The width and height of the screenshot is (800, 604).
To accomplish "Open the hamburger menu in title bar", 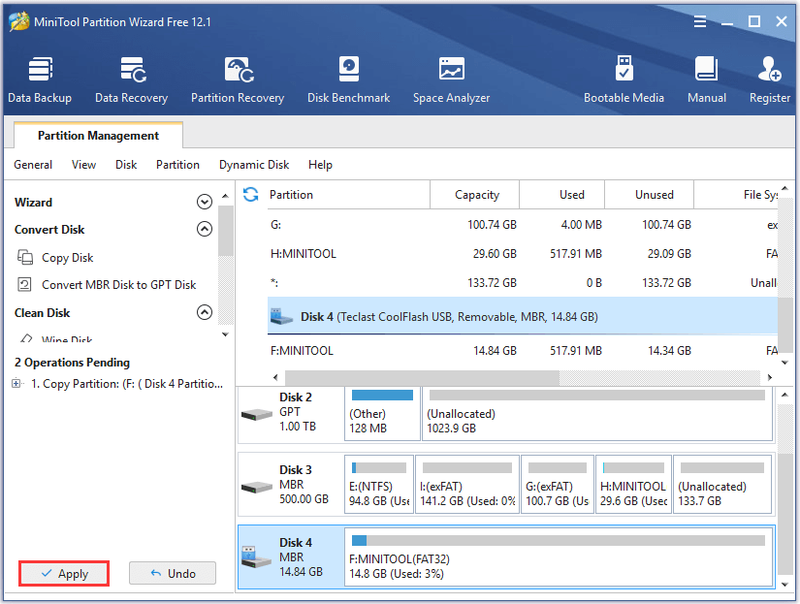I will pyautogui.click(x=700, y=21).
